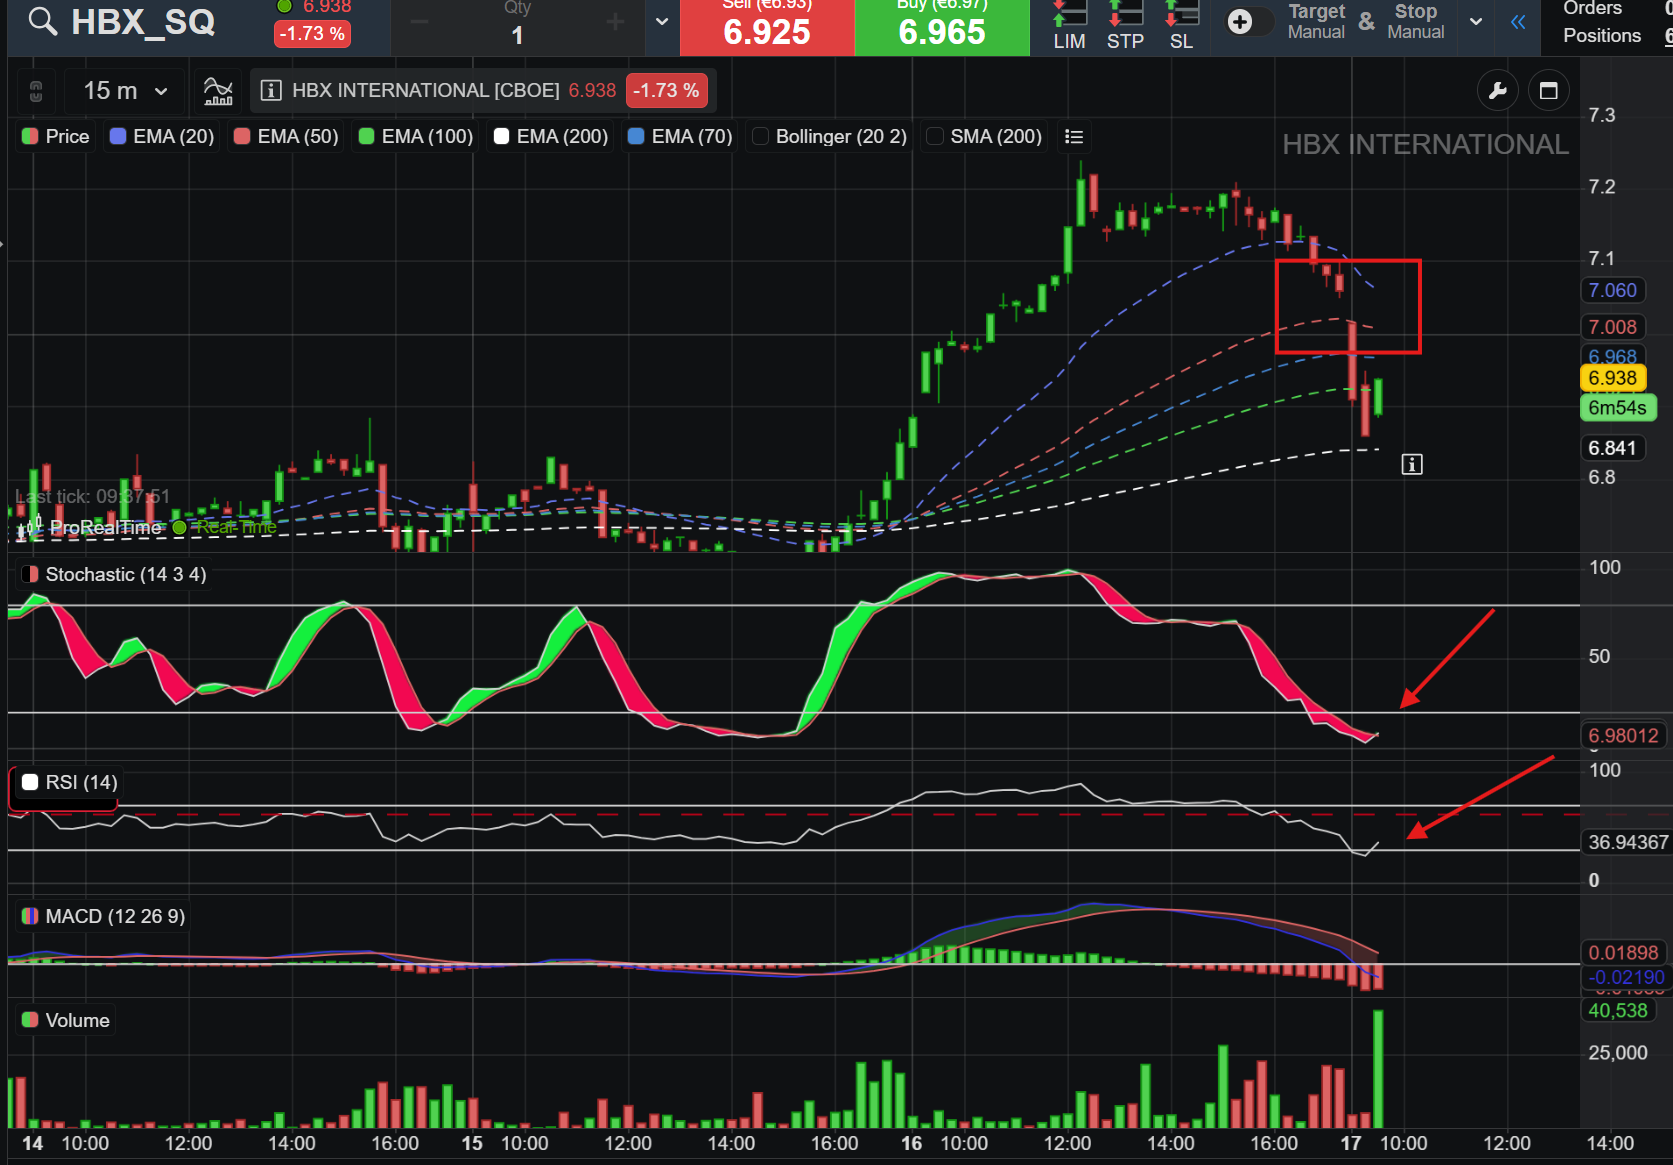Screen dimensions: 1673x1165
Task: Click the Stop Manual setting
Action: coord(1415,21)
